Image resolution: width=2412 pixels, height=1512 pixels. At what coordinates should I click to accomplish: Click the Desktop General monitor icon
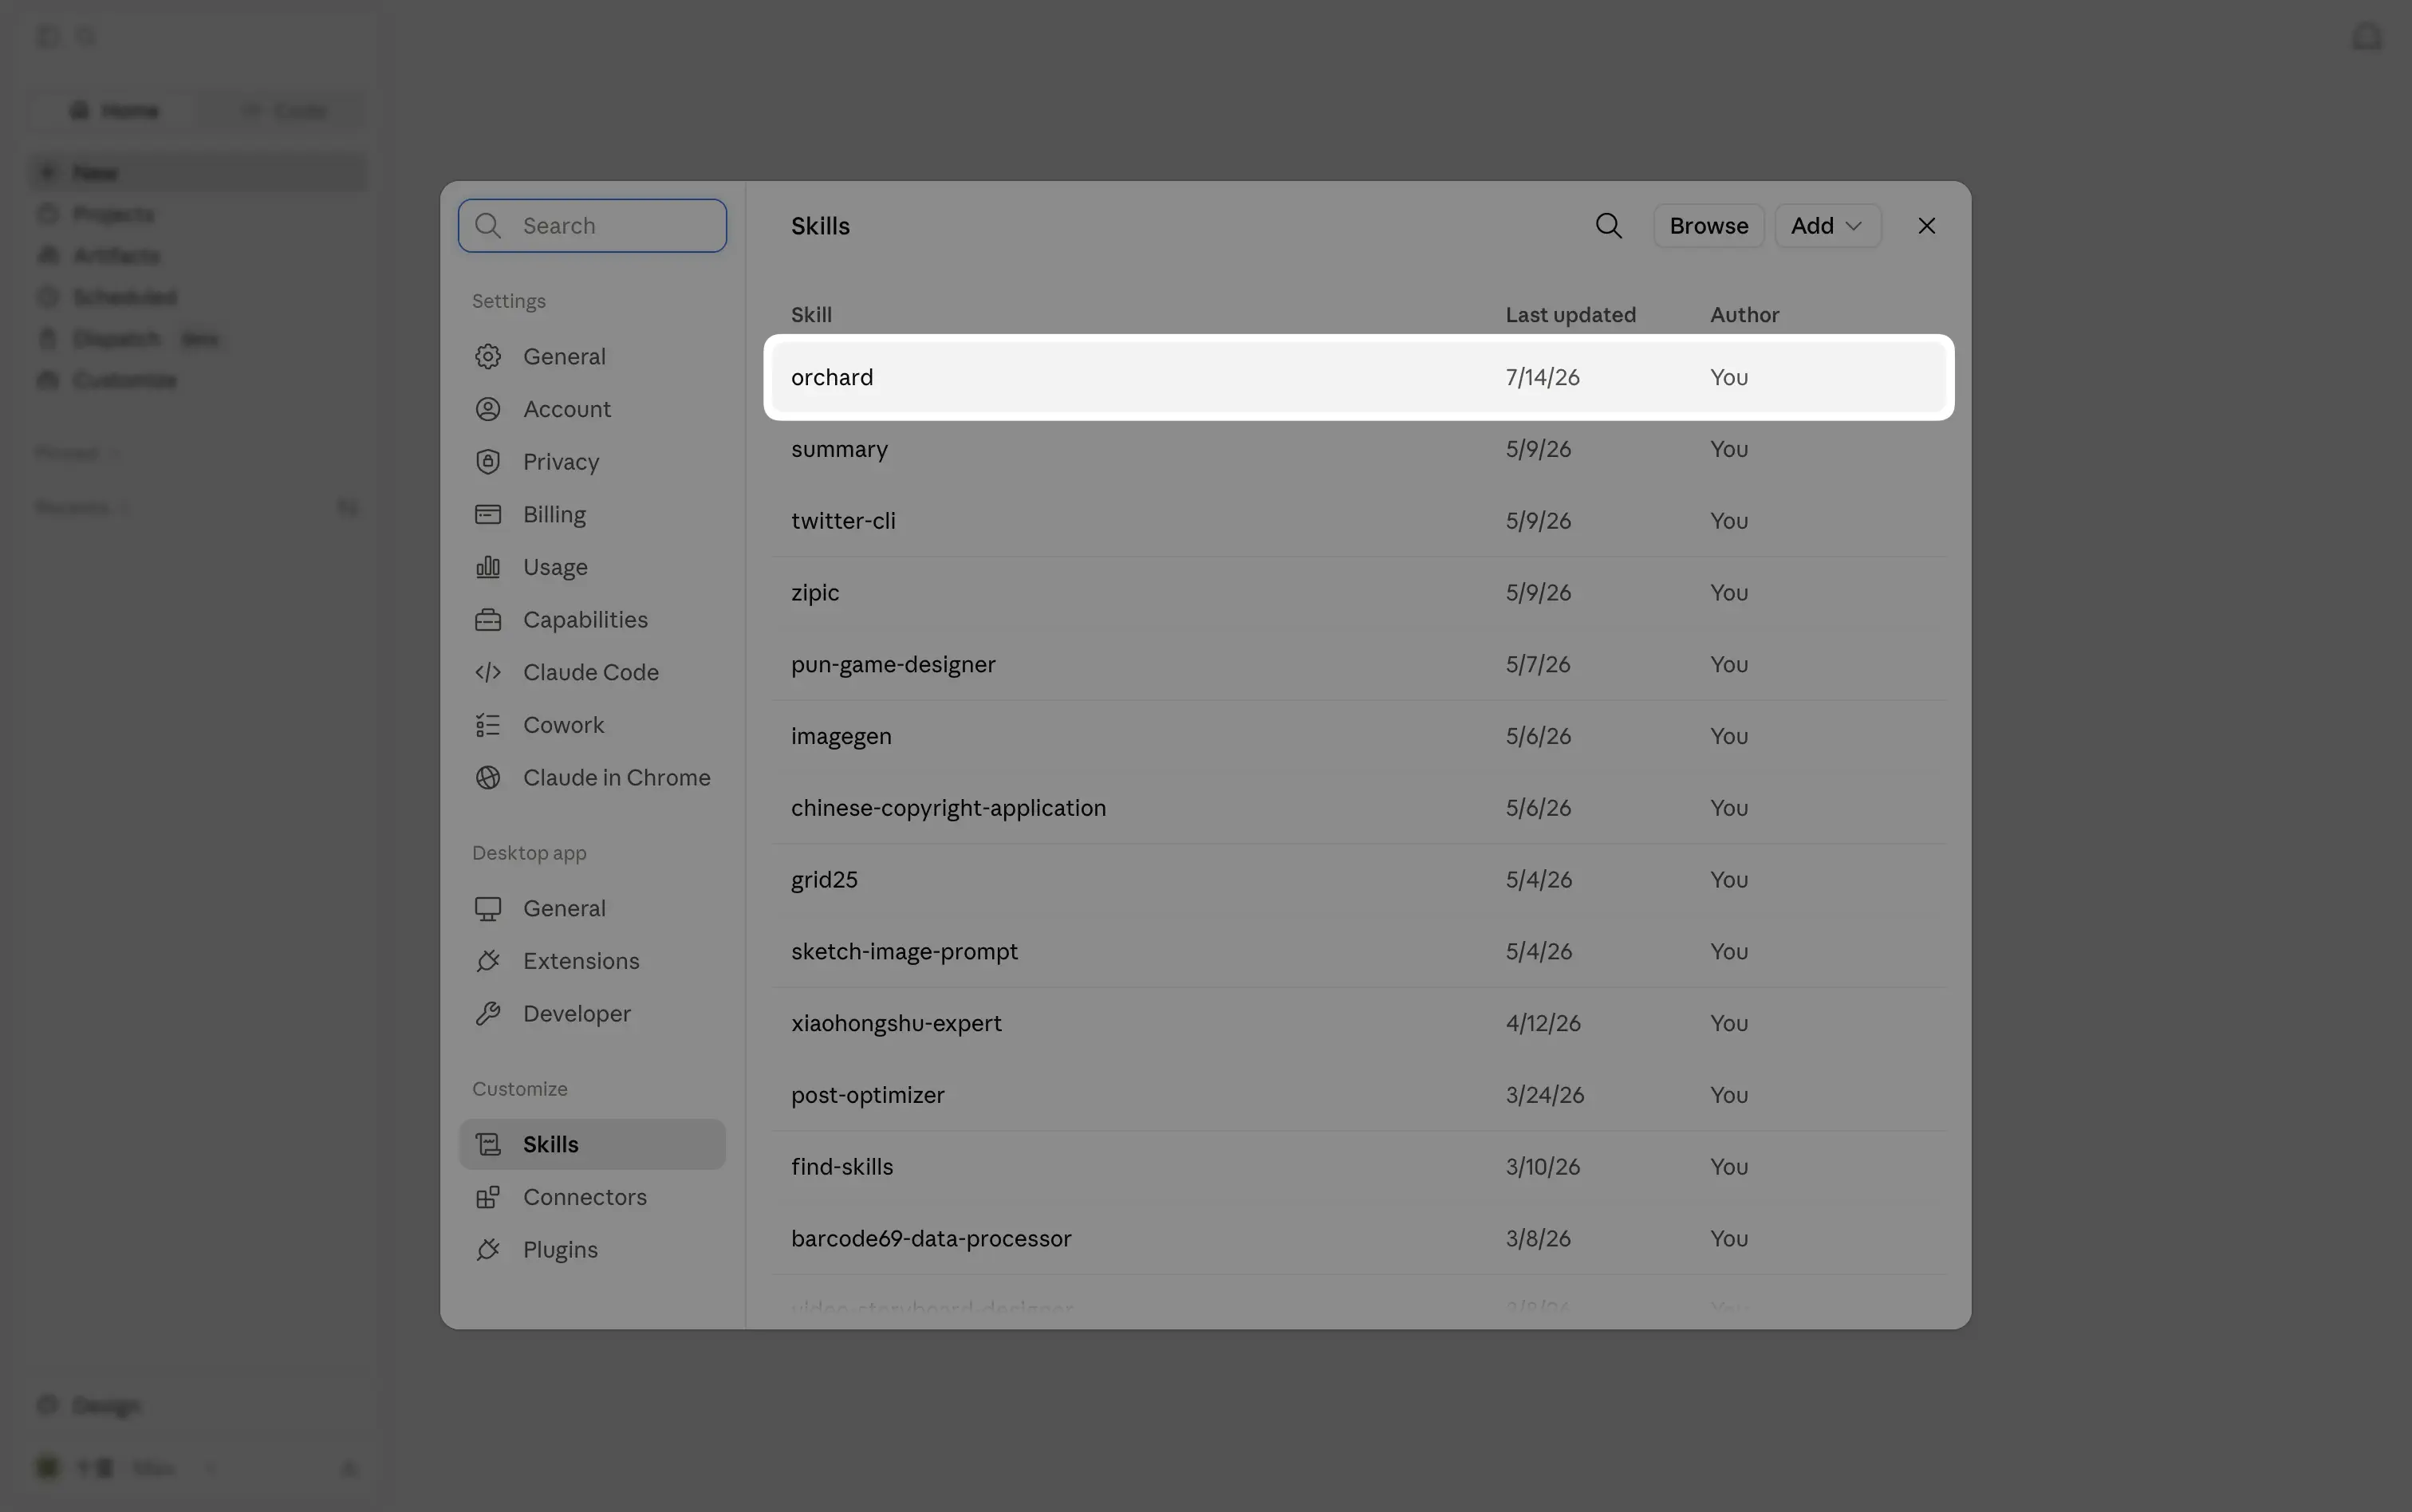pos(488,908)
